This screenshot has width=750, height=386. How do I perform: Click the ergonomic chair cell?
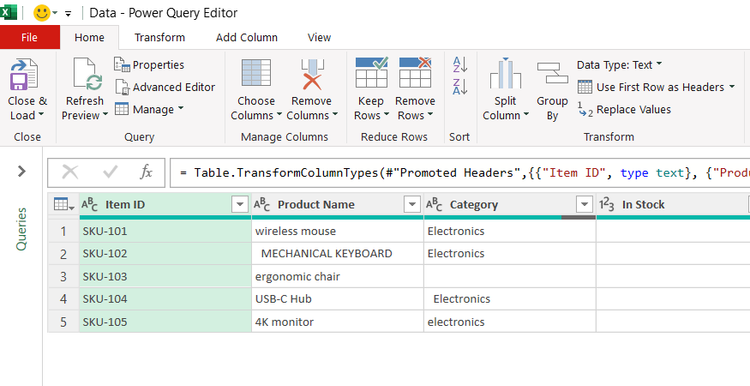(x=337, y=276)
